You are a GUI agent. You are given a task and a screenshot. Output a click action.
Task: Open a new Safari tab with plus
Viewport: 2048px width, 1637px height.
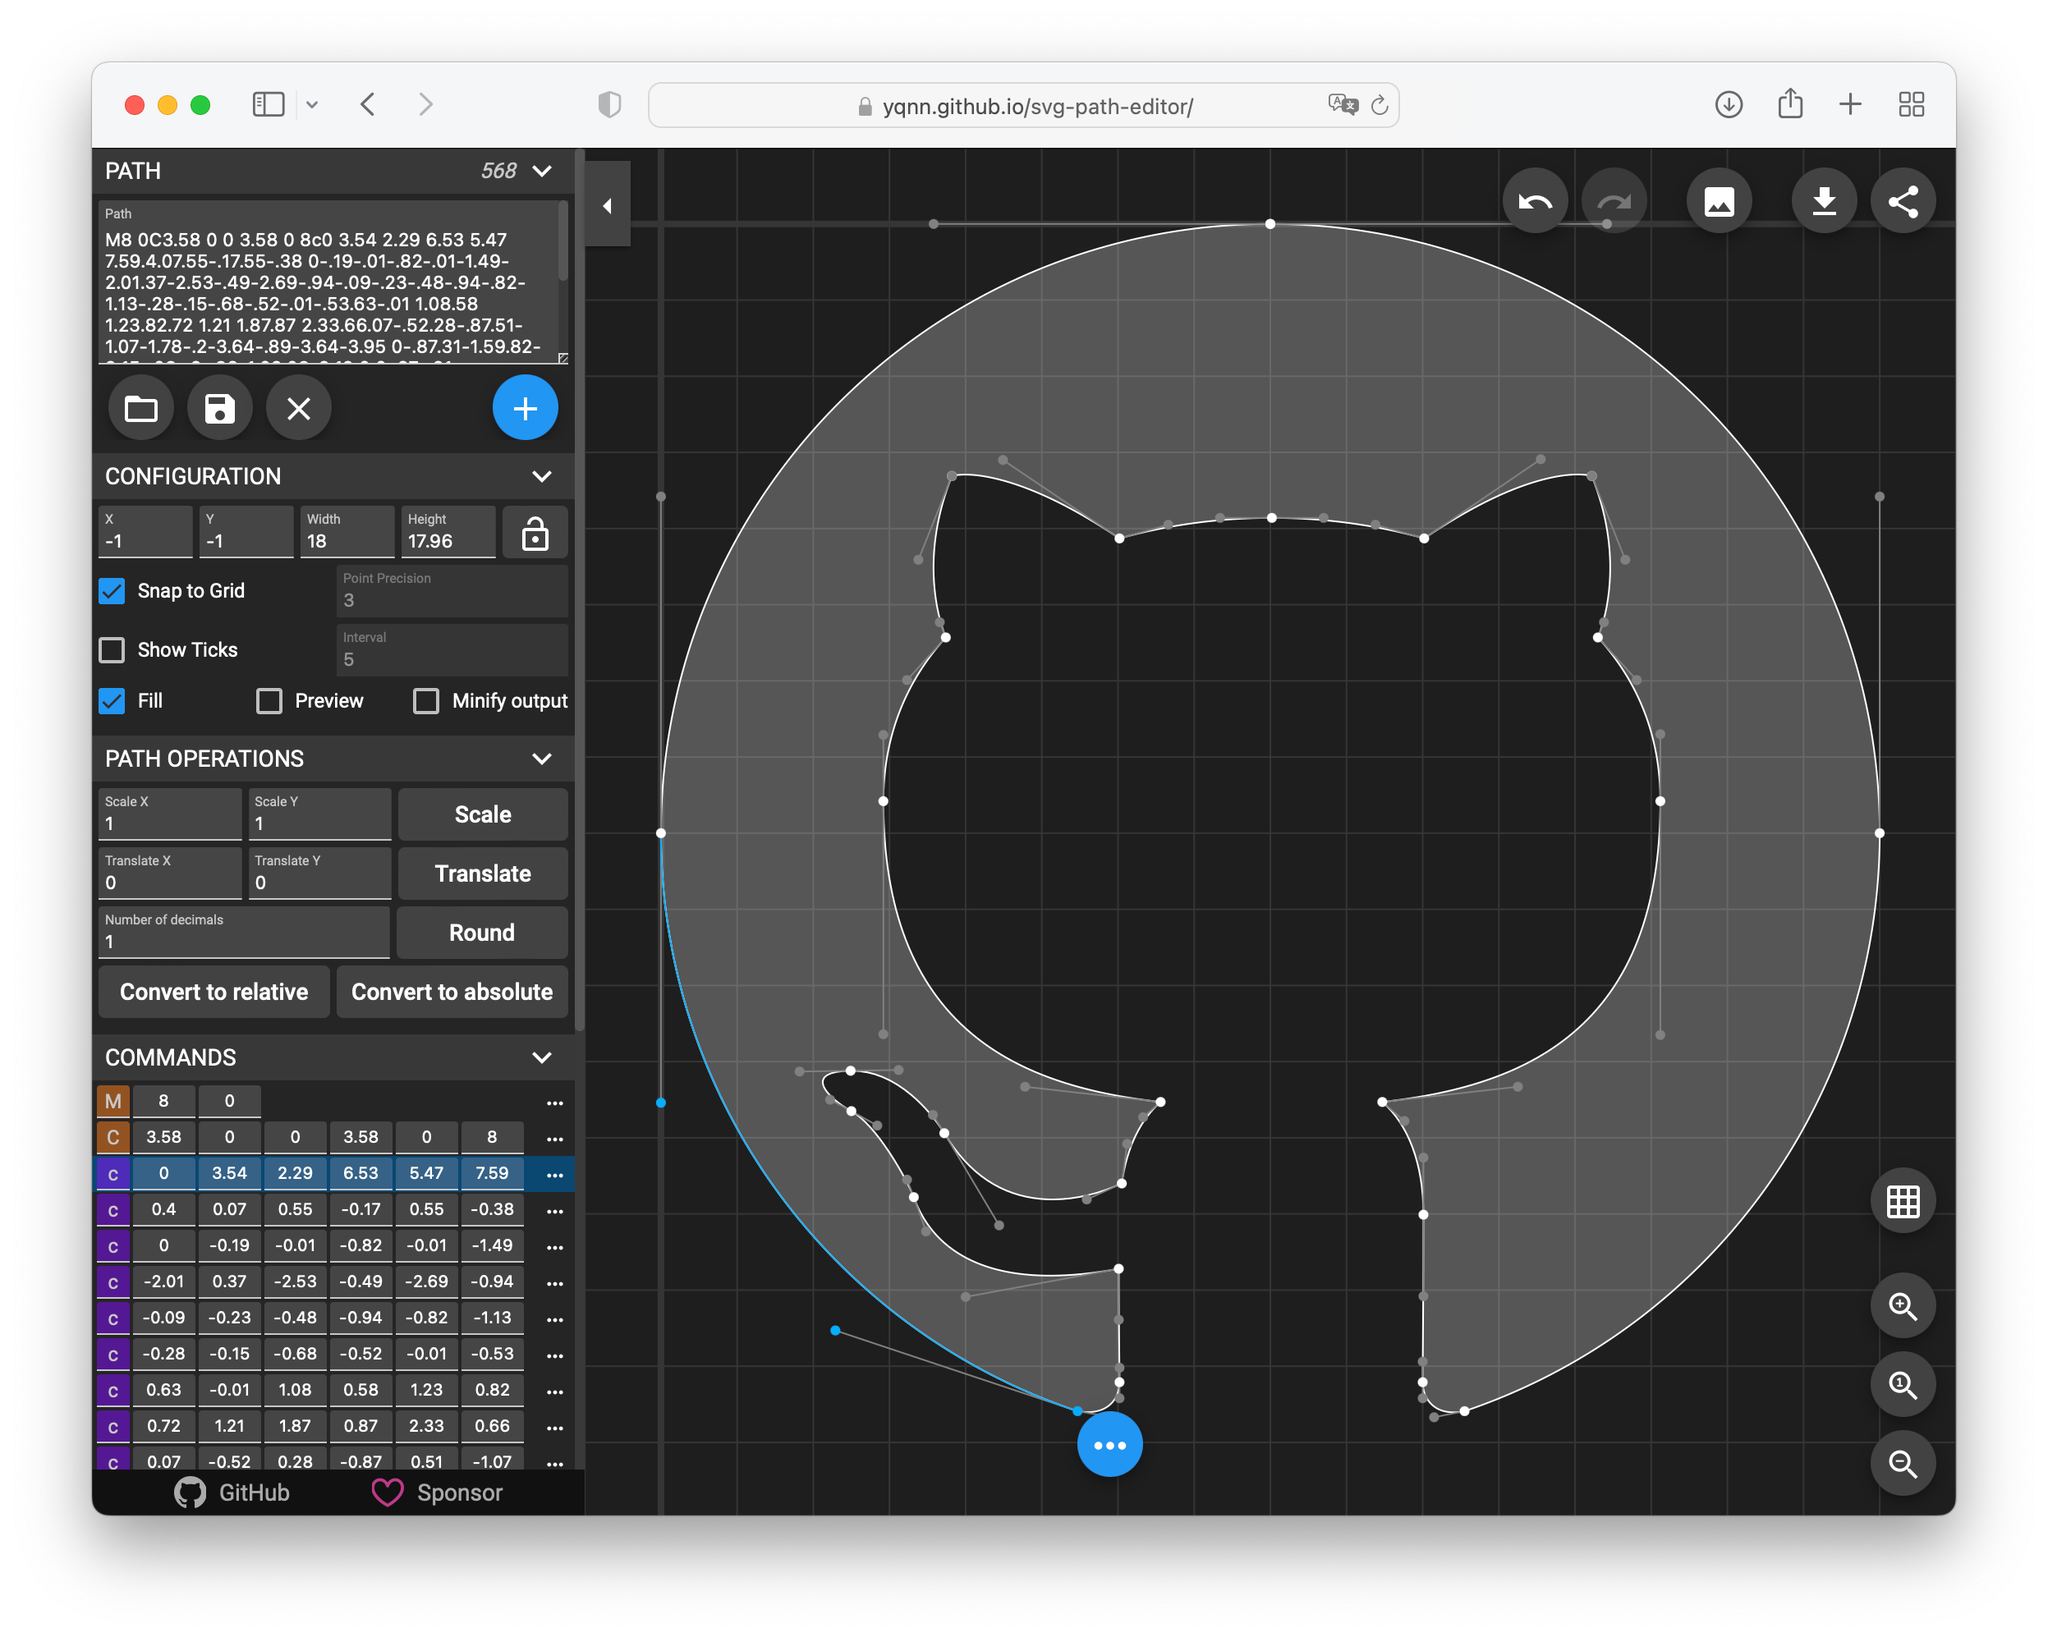1850,105
